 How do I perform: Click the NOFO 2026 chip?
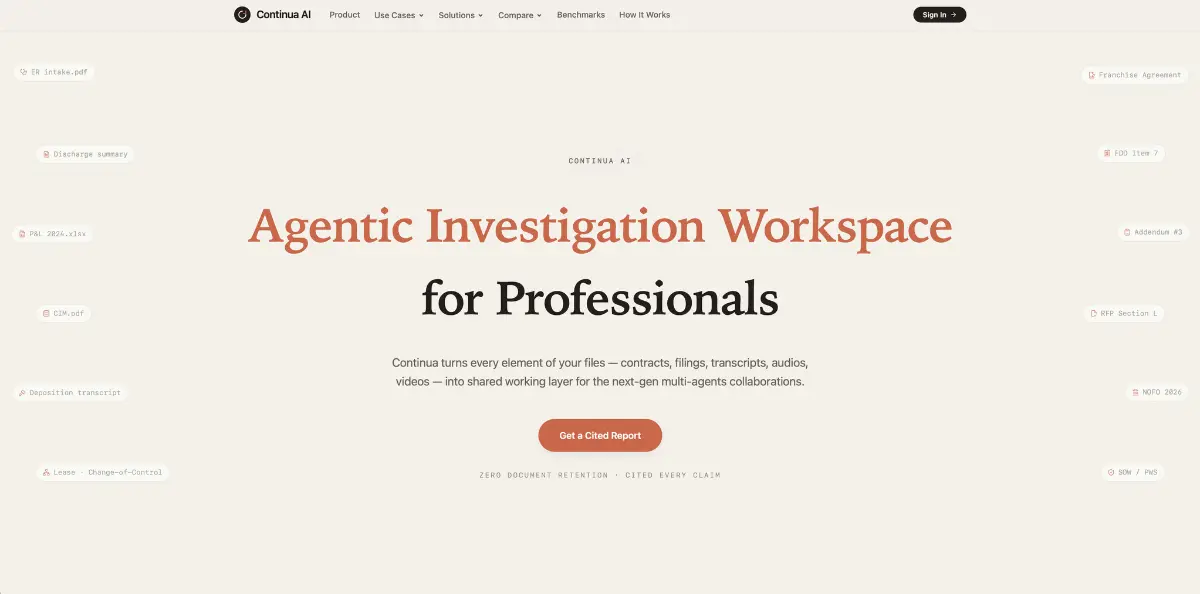point(1157,392)
